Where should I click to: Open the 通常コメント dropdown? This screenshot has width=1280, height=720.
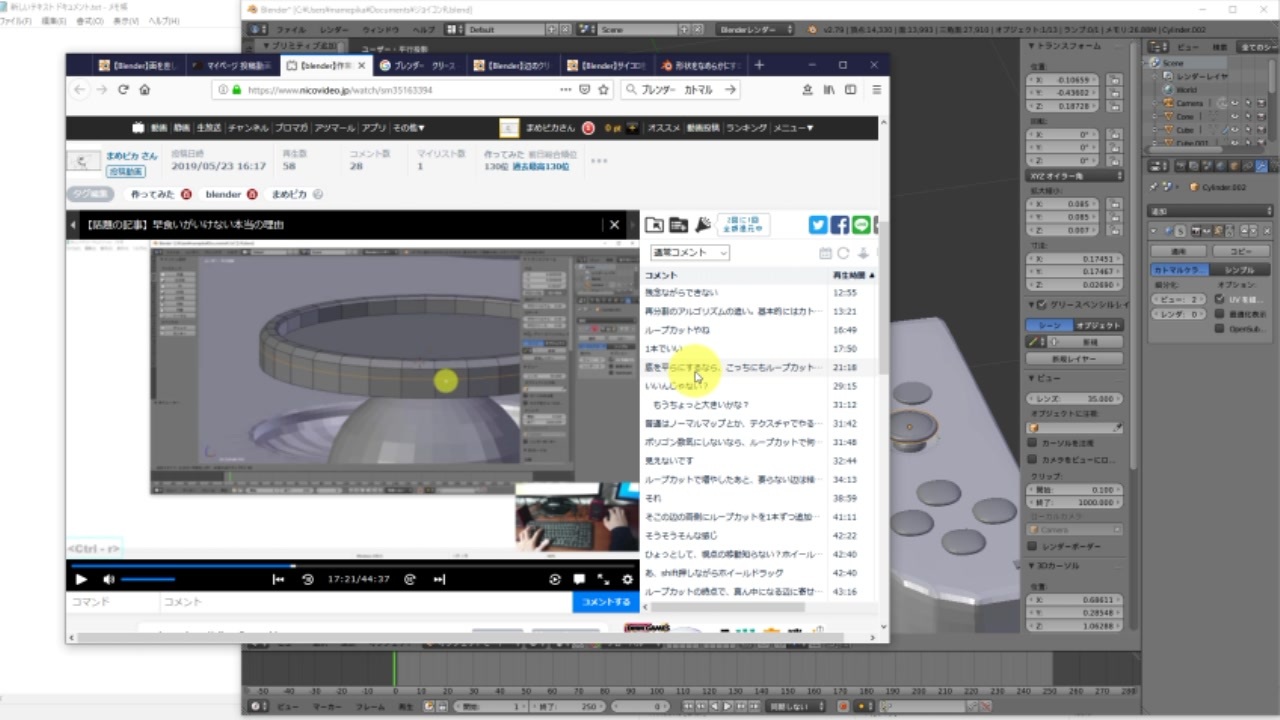(x=689, y=253)
